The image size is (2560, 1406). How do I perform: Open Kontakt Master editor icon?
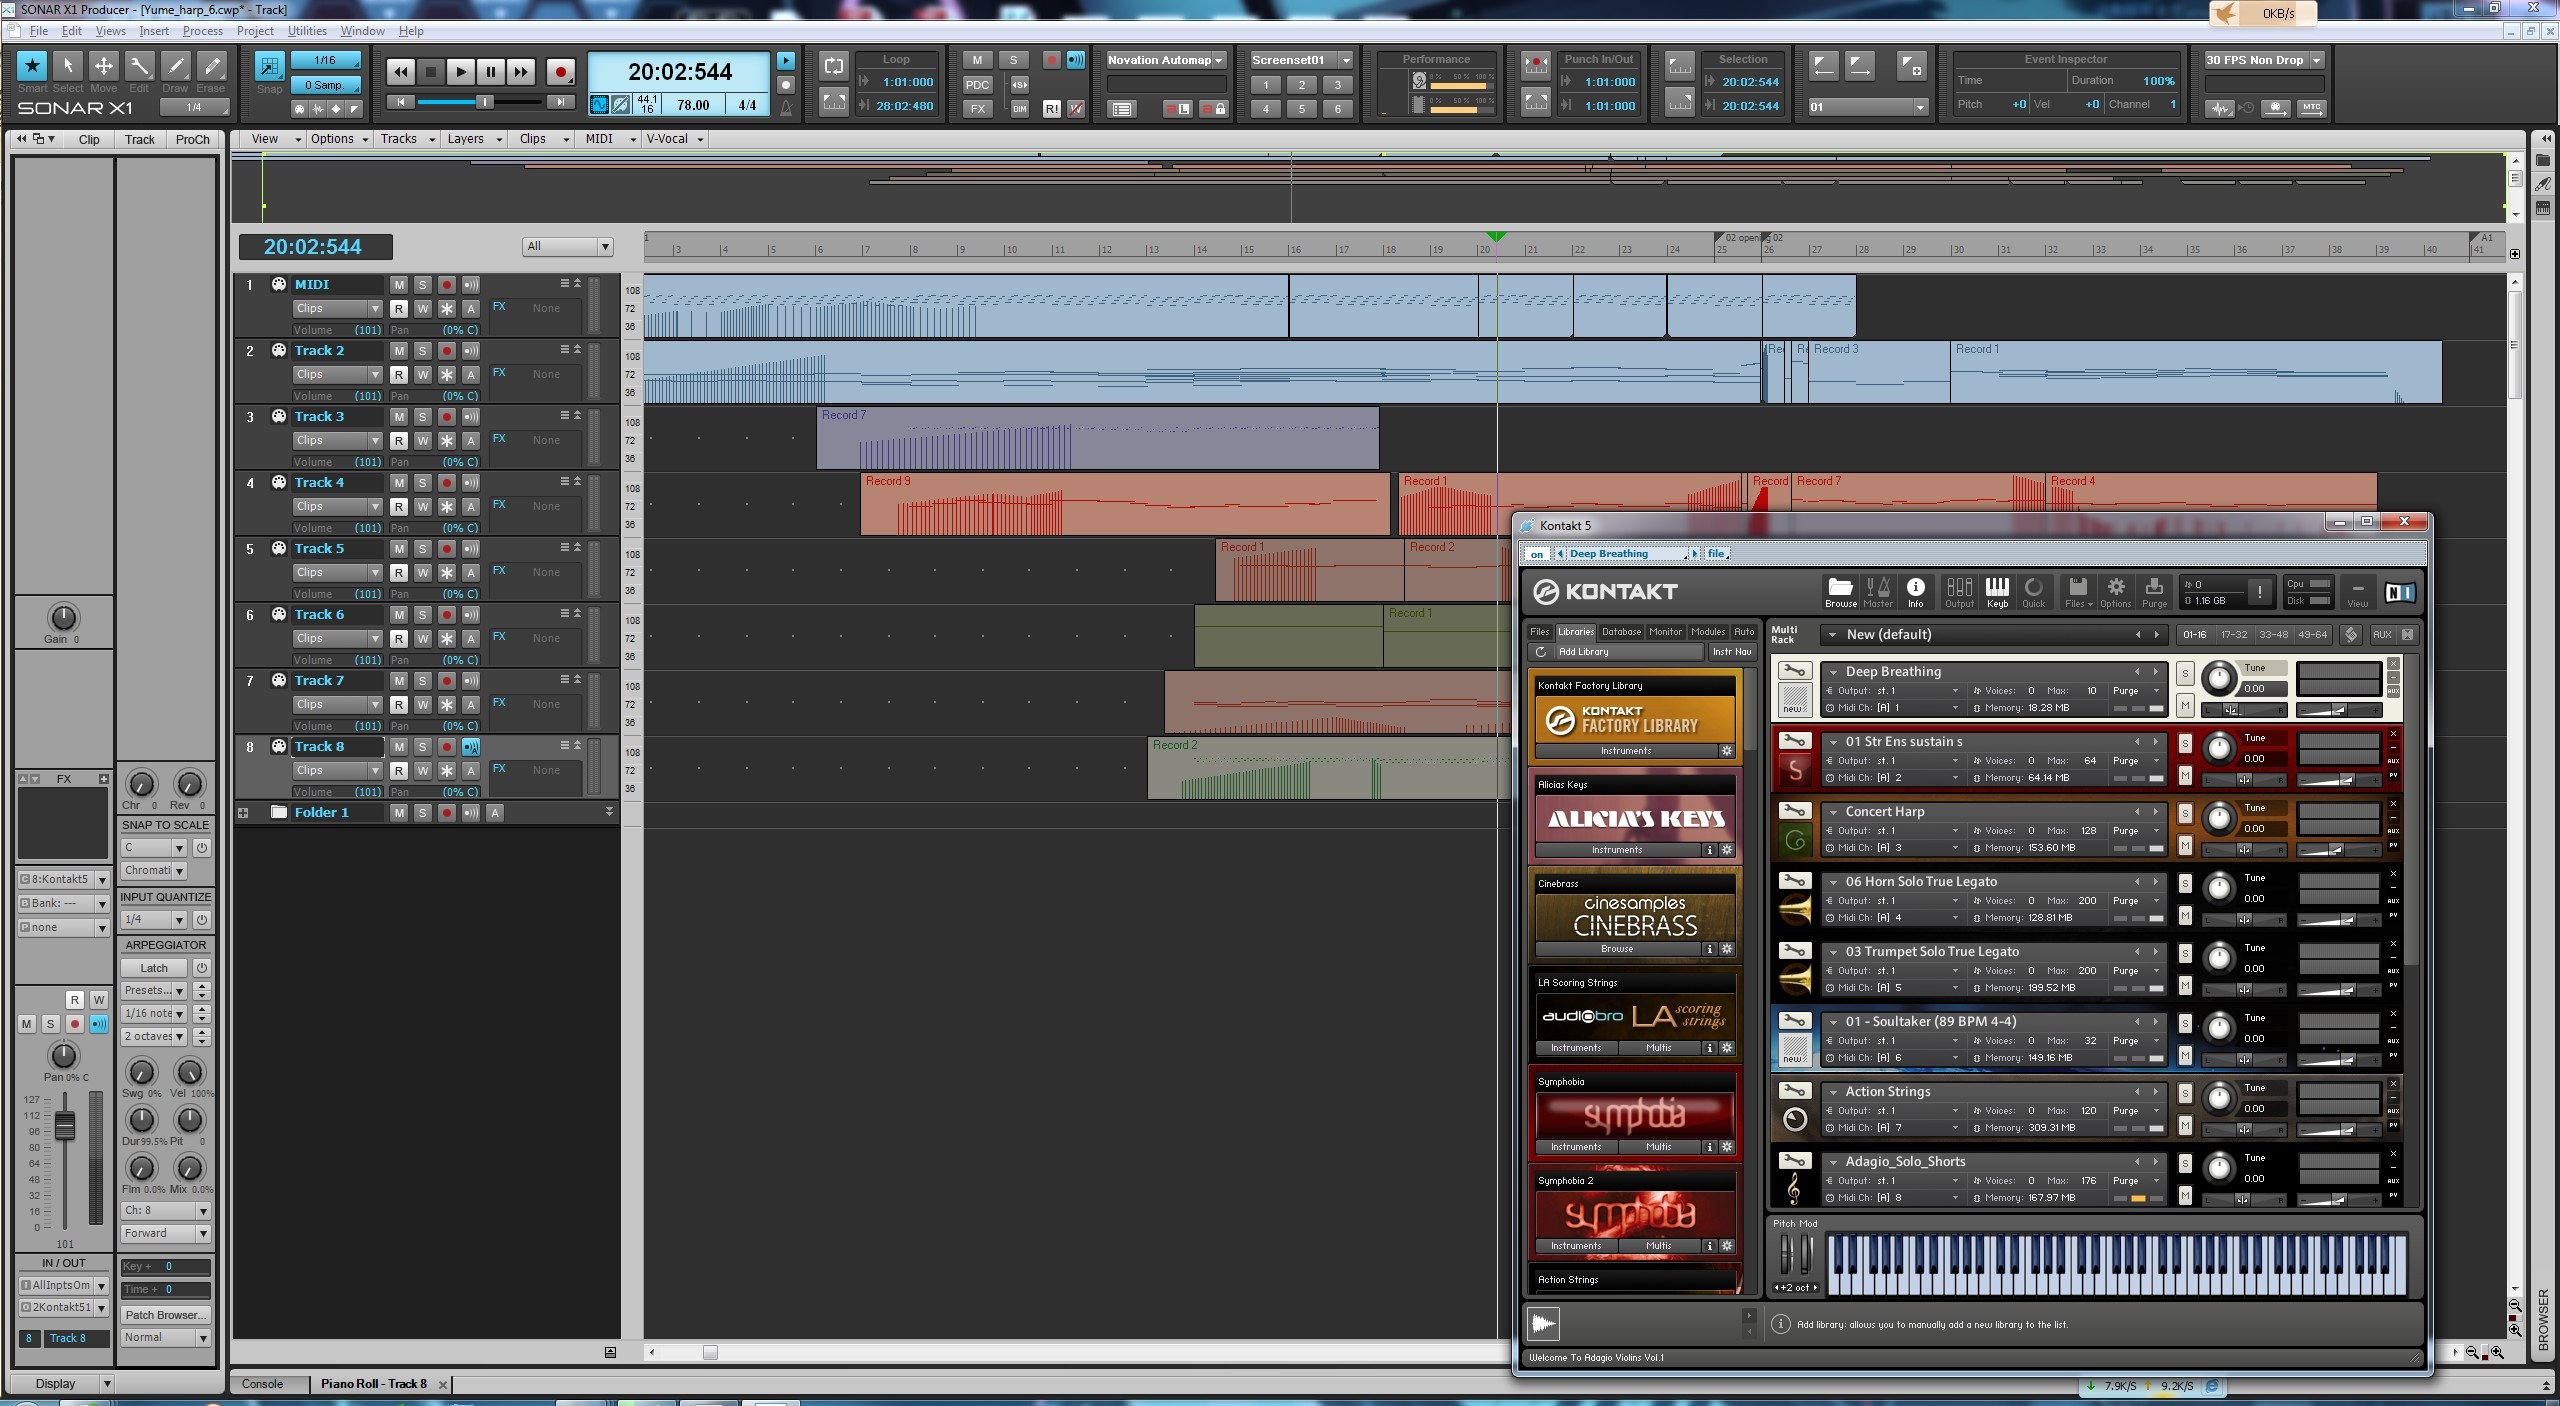click(1878, 592)
